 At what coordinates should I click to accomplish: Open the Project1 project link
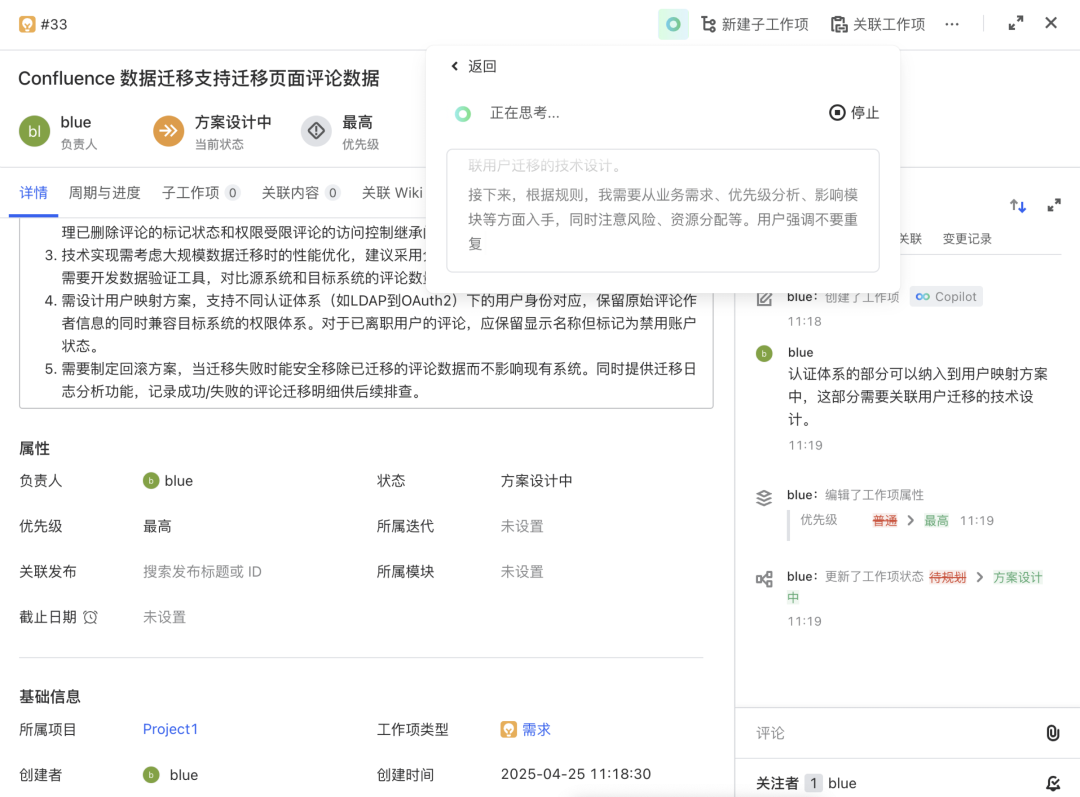pyautogui.click(x=170, y=729)
